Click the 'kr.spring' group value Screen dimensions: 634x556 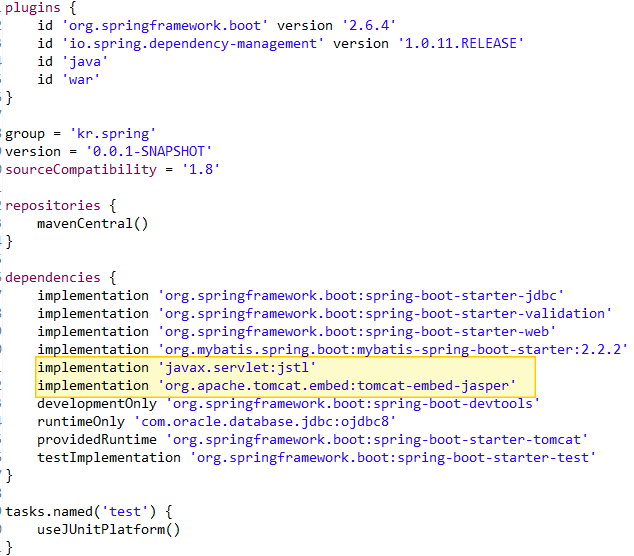coord(113,134)
